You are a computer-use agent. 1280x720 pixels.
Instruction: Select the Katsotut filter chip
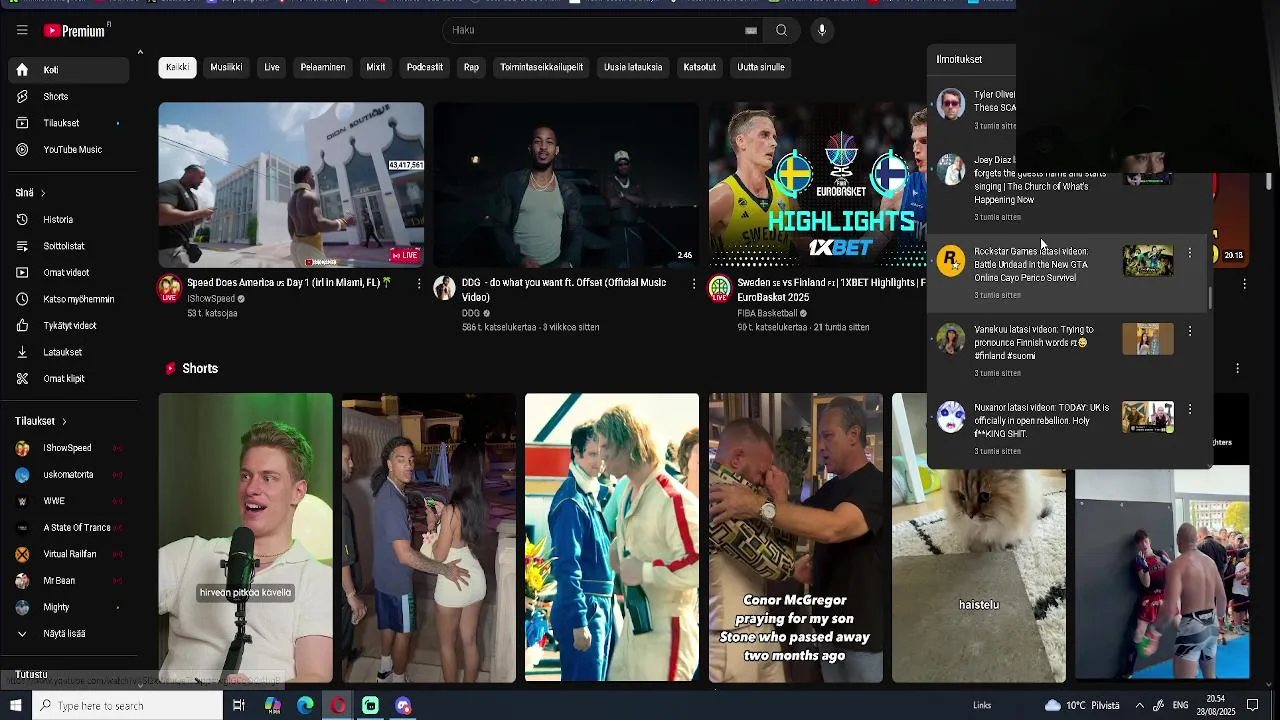click(x=699, y=67)
